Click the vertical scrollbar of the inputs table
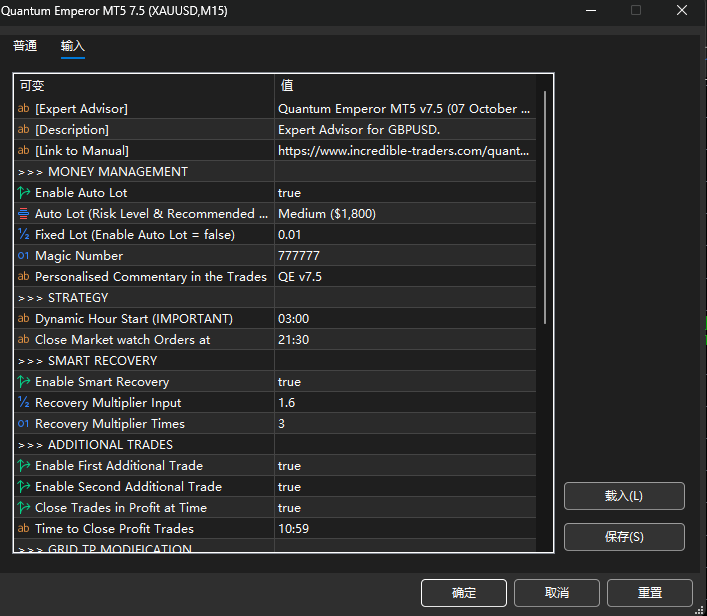The height and width of the screenshot is (616, 707). click(545, 207)
